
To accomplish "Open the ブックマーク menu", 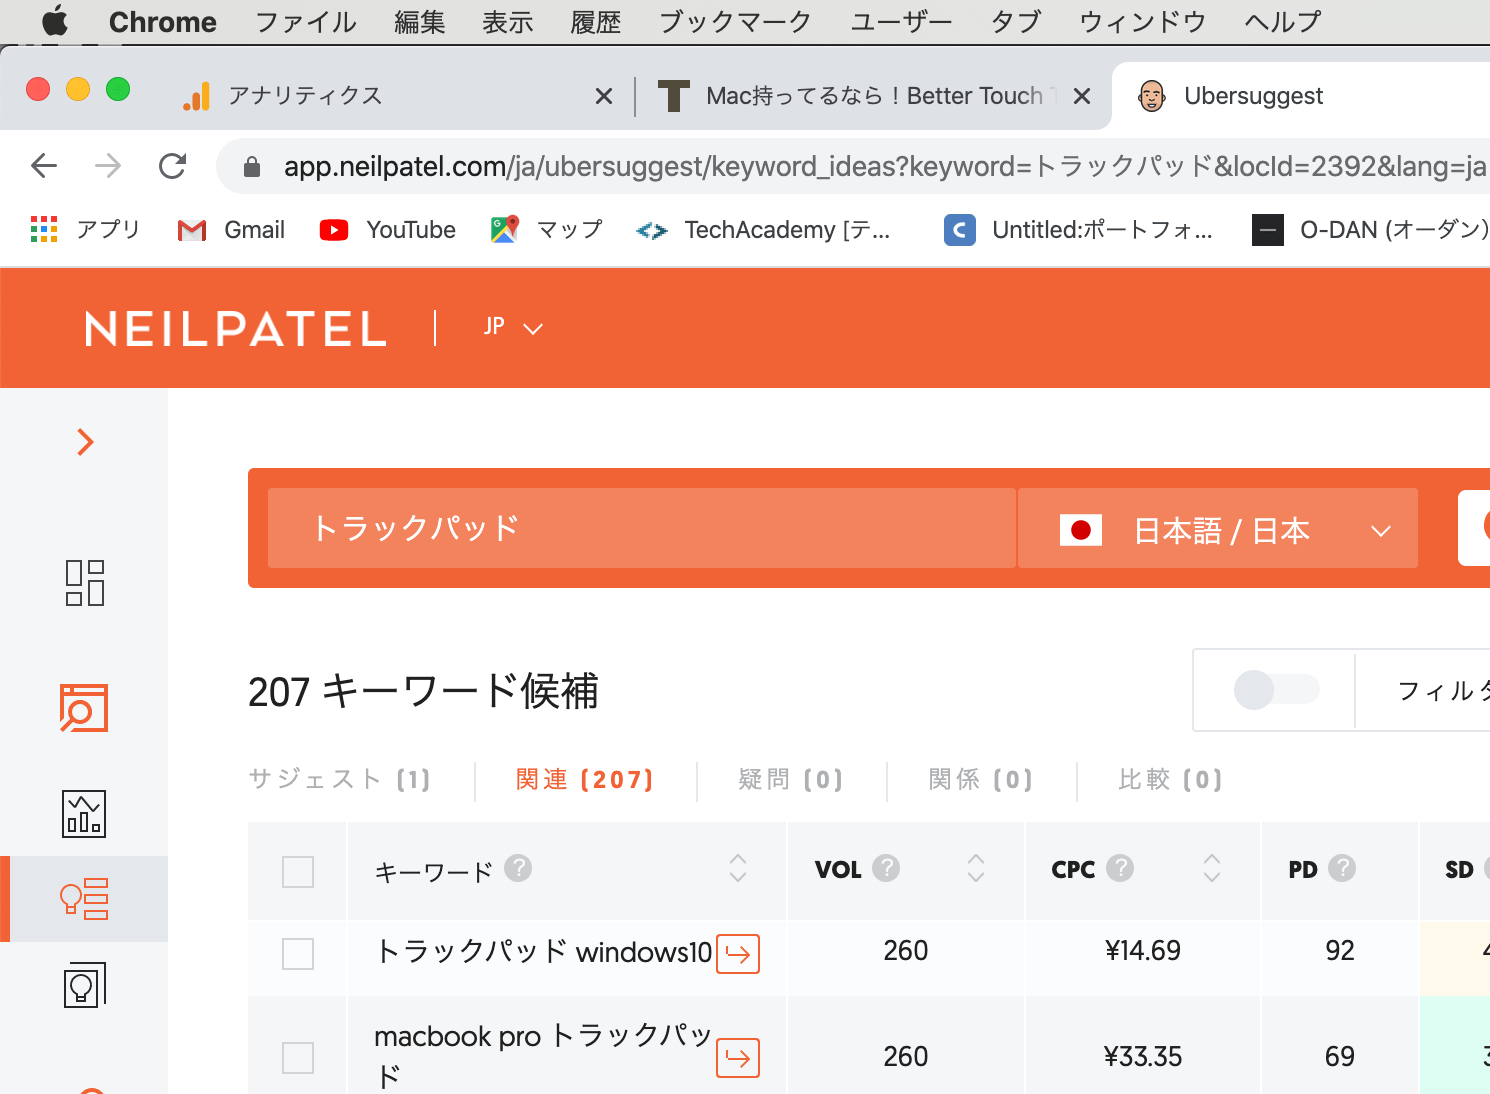I will (x=735, y=22).
